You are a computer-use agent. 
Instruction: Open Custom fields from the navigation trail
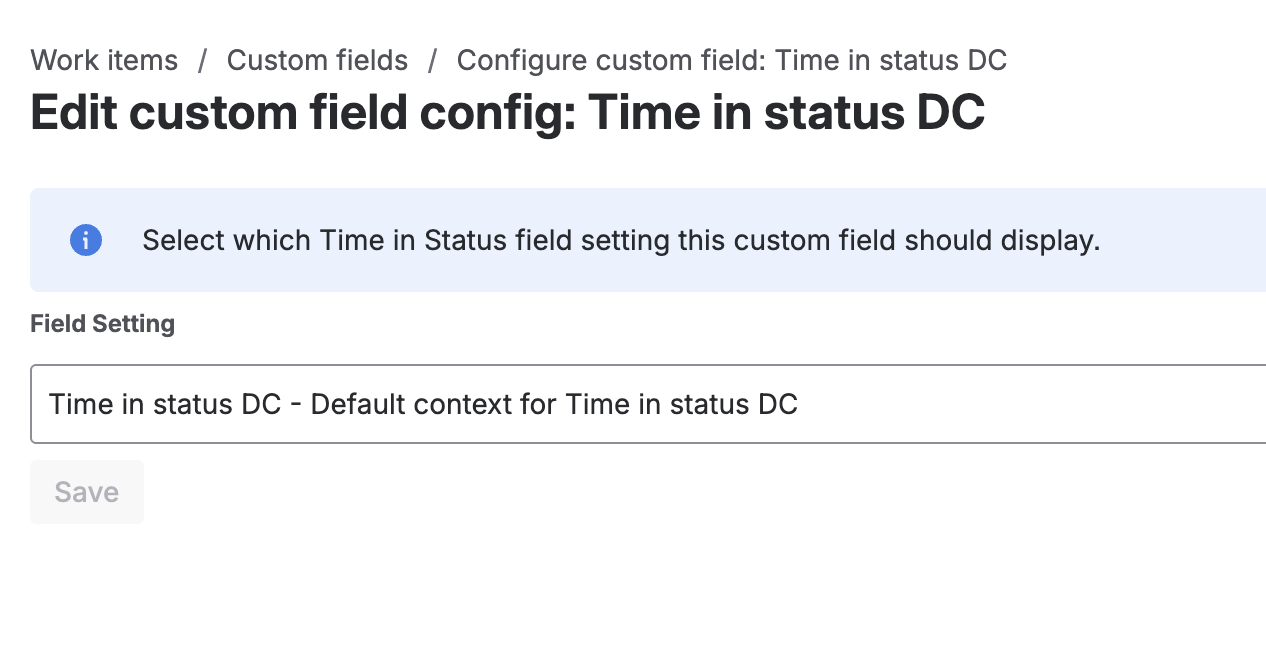317,61
